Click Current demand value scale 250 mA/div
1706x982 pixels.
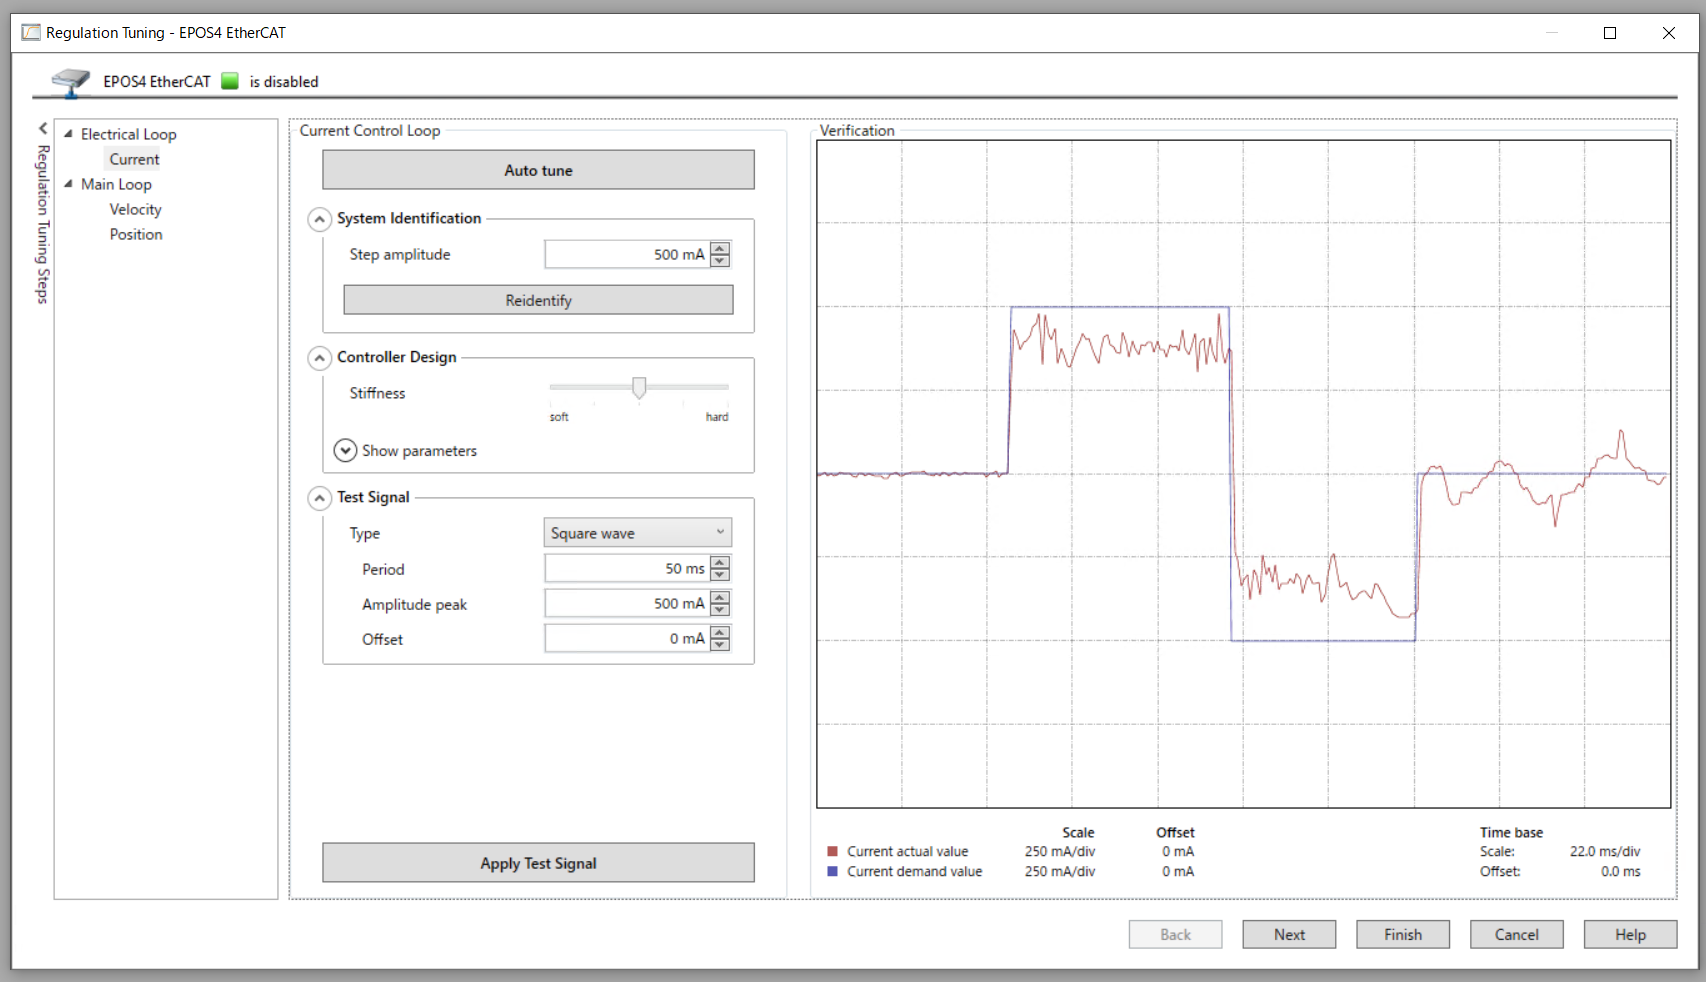(1060, 872)
